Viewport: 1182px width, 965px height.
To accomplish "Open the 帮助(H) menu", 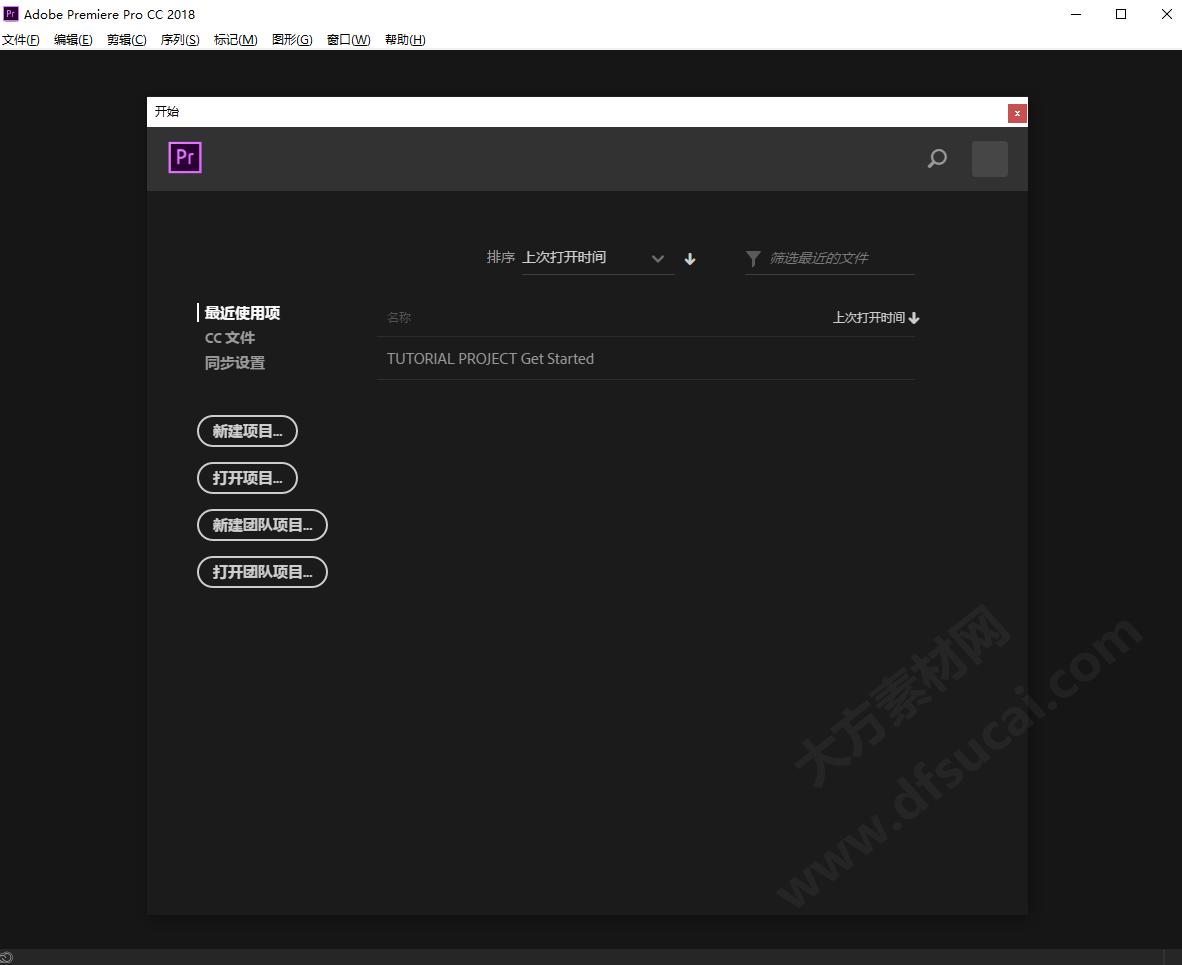I will (406, 39).
